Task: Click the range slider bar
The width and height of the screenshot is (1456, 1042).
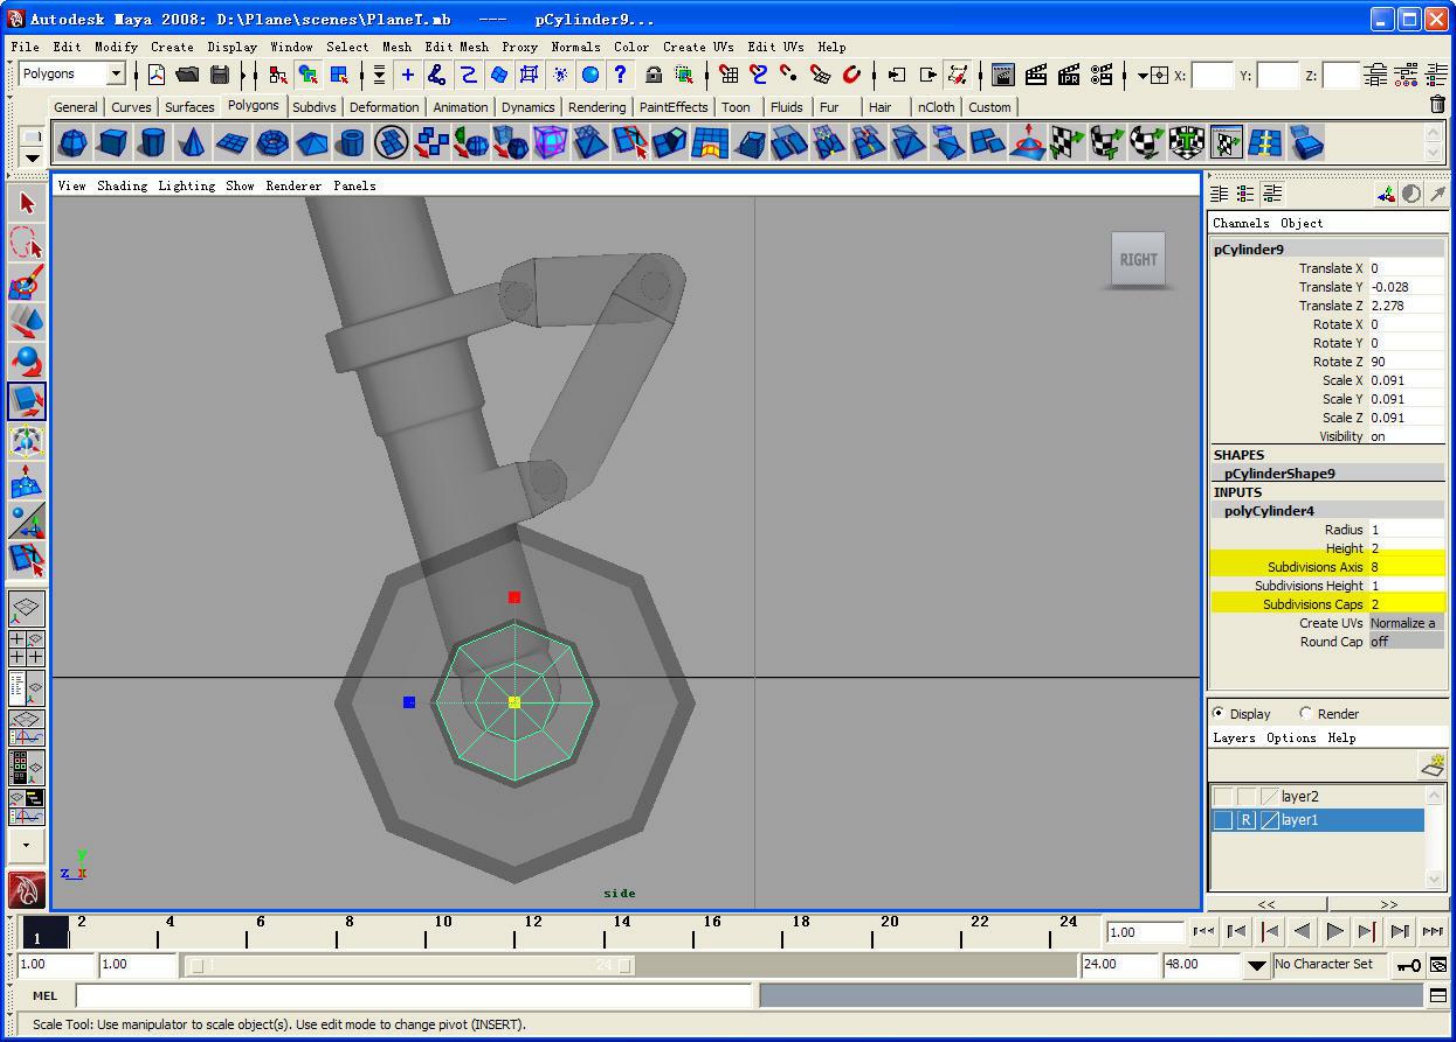Action: point(410,965)
